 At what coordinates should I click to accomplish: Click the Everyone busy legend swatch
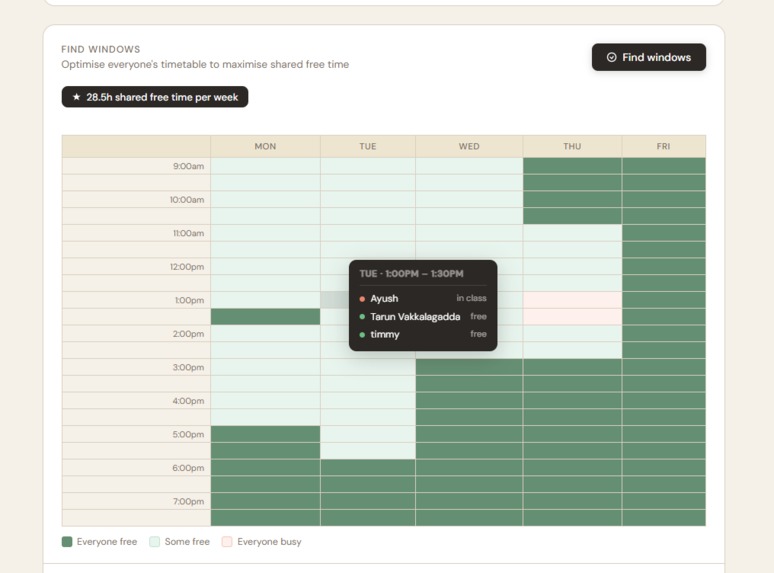click(x=227, y=541)
